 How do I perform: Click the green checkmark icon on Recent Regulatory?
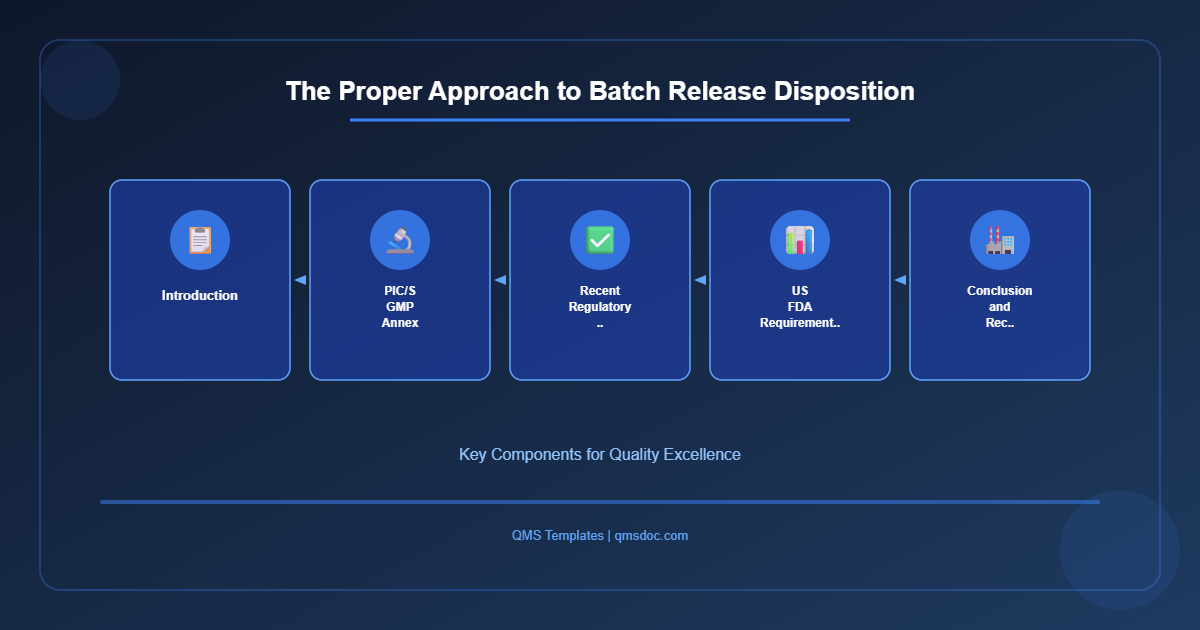(x=600, y=240)
